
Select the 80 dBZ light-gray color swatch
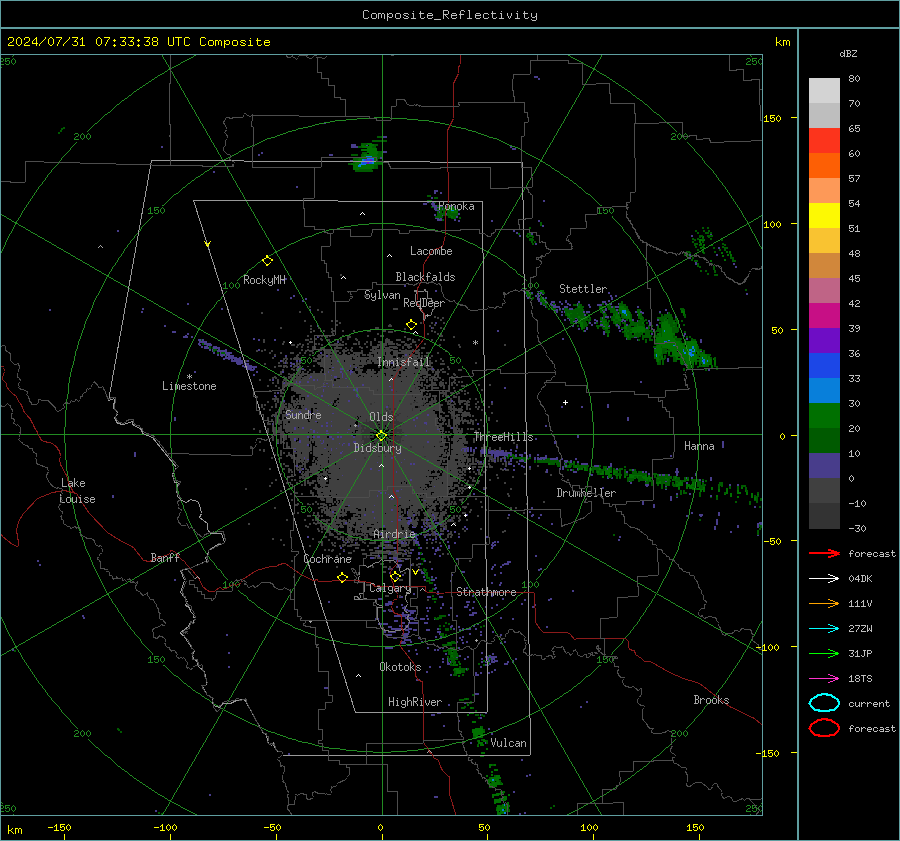[824, 90]
